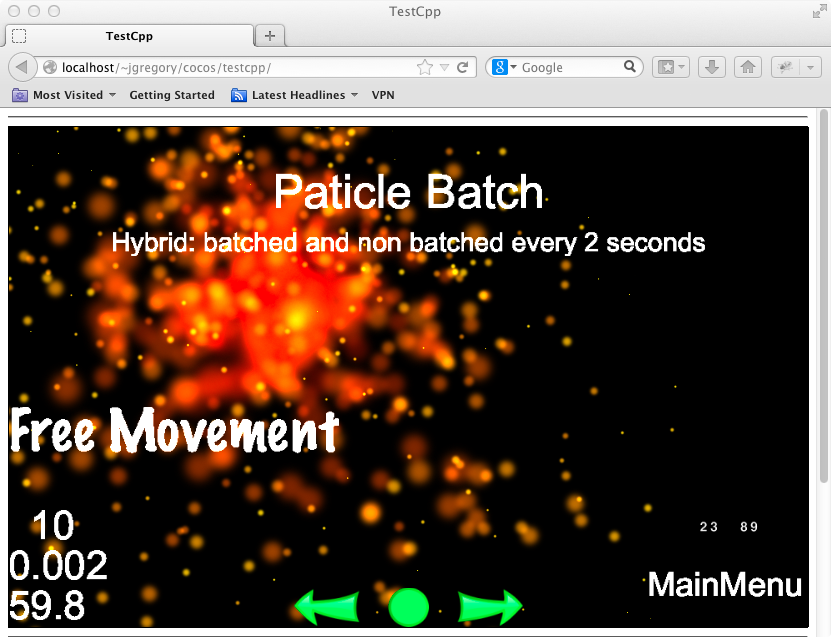Screen dimensions: 831x637
Task: Click the dashed tab favicon
Action: (19, 36)
